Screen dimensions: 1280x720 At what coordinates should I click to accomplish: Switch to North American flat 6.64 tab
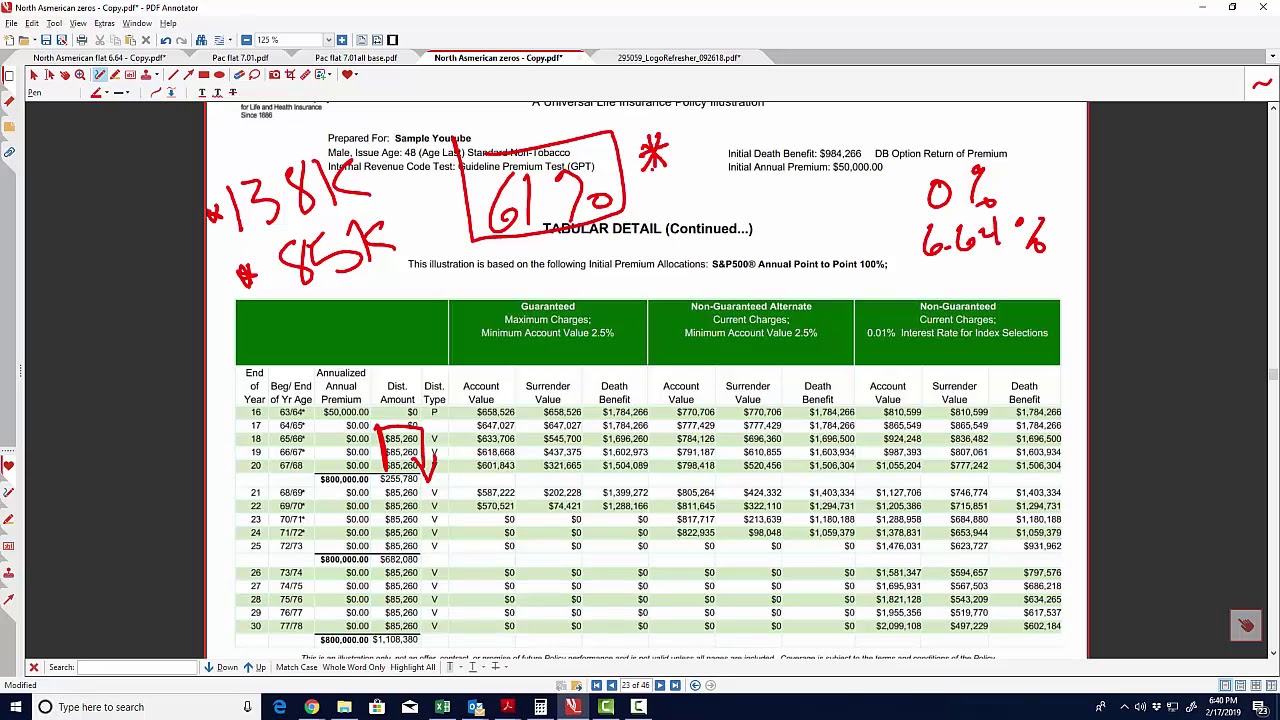(99, 58)
